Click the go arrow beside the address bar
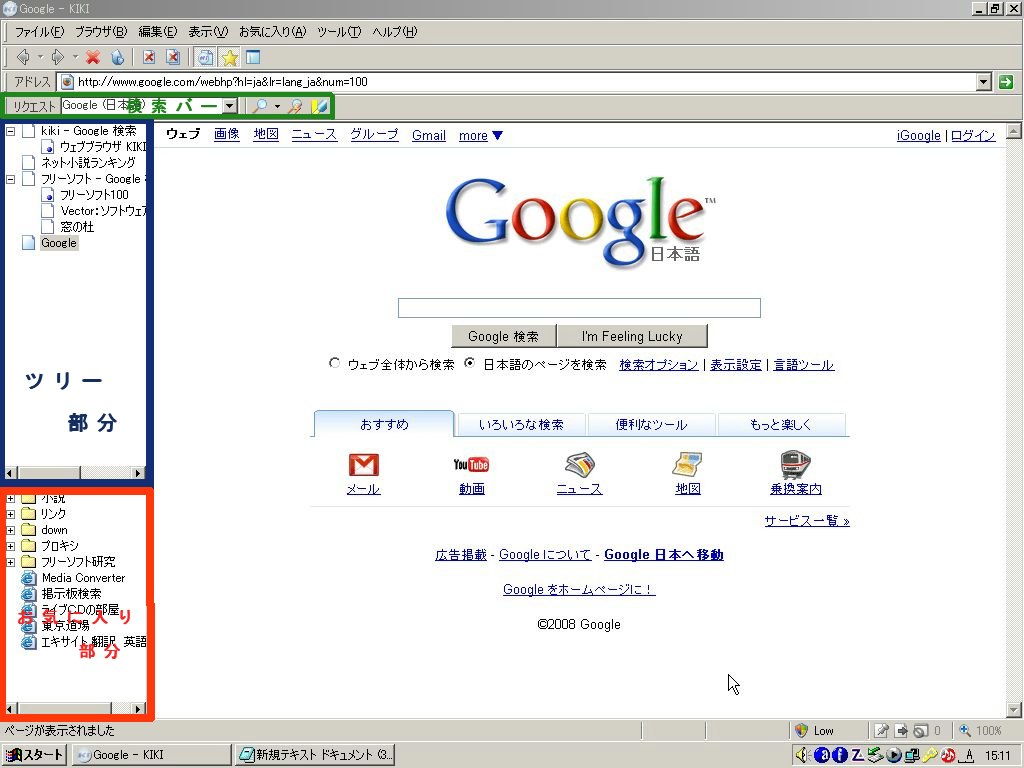 coord(1006,82)
